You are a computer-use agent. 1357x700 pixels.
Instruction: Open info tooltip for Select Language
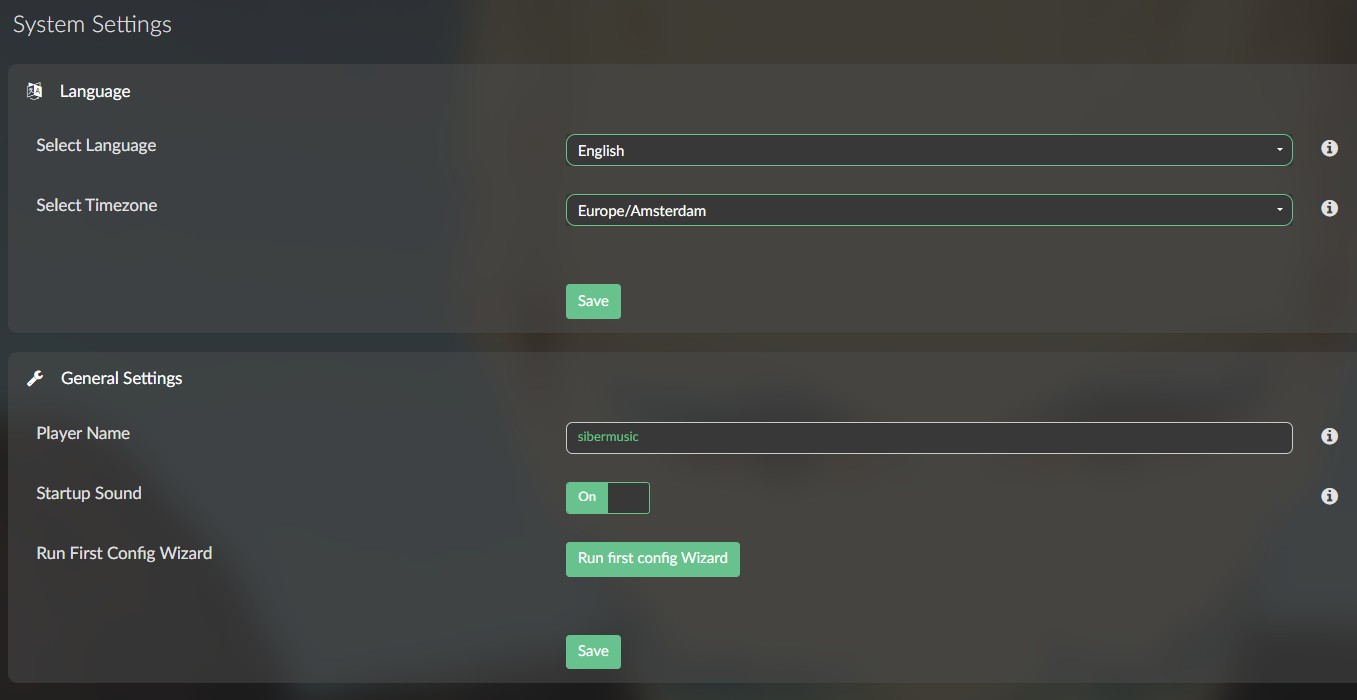tap(1329, 148)
